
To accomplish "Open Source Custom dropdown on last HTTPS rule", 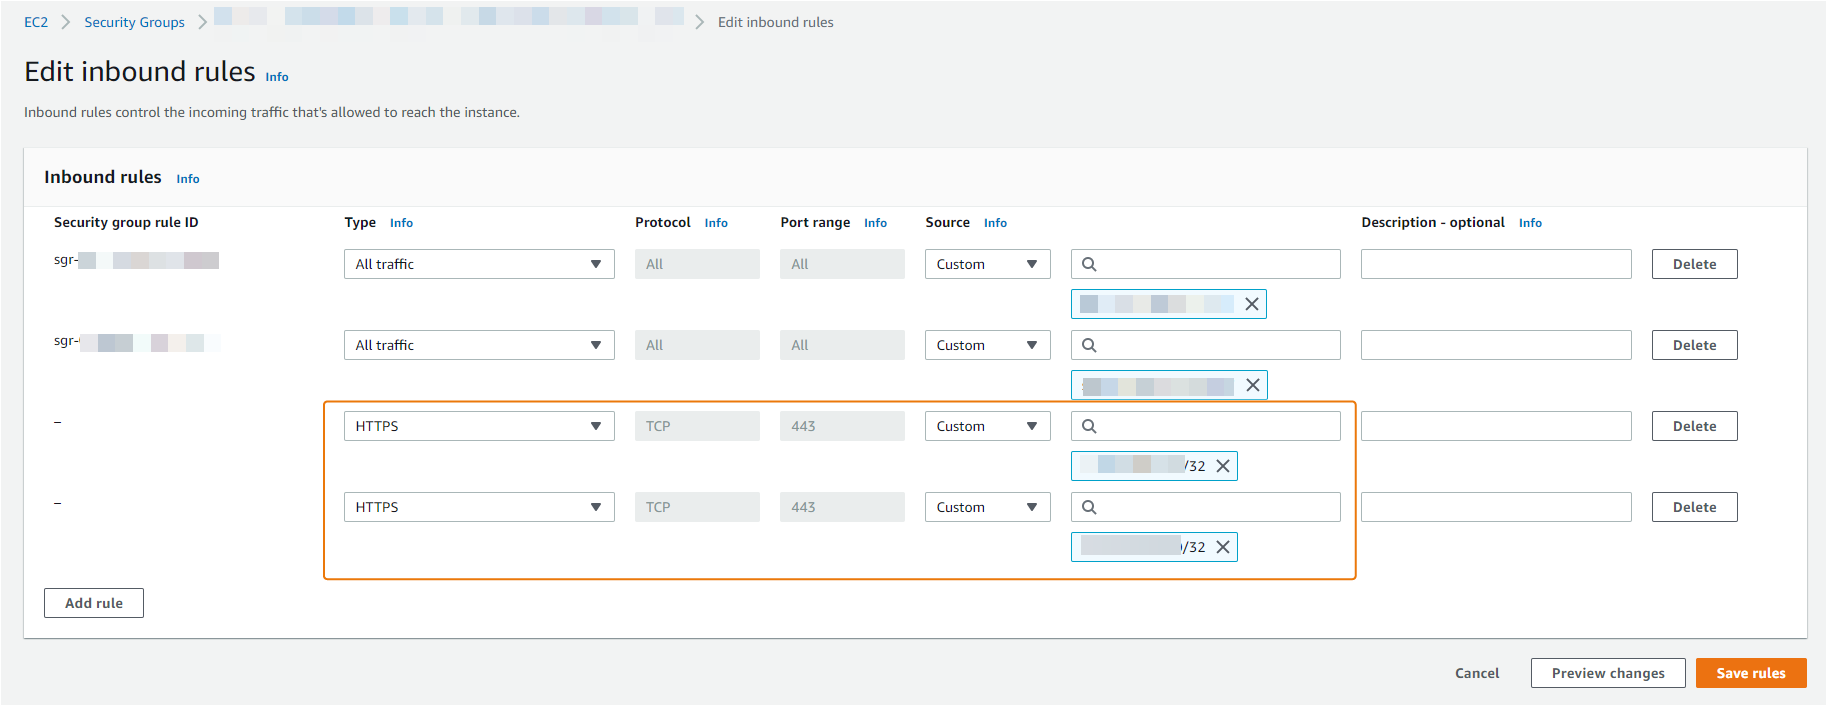I will coord(986,507).
